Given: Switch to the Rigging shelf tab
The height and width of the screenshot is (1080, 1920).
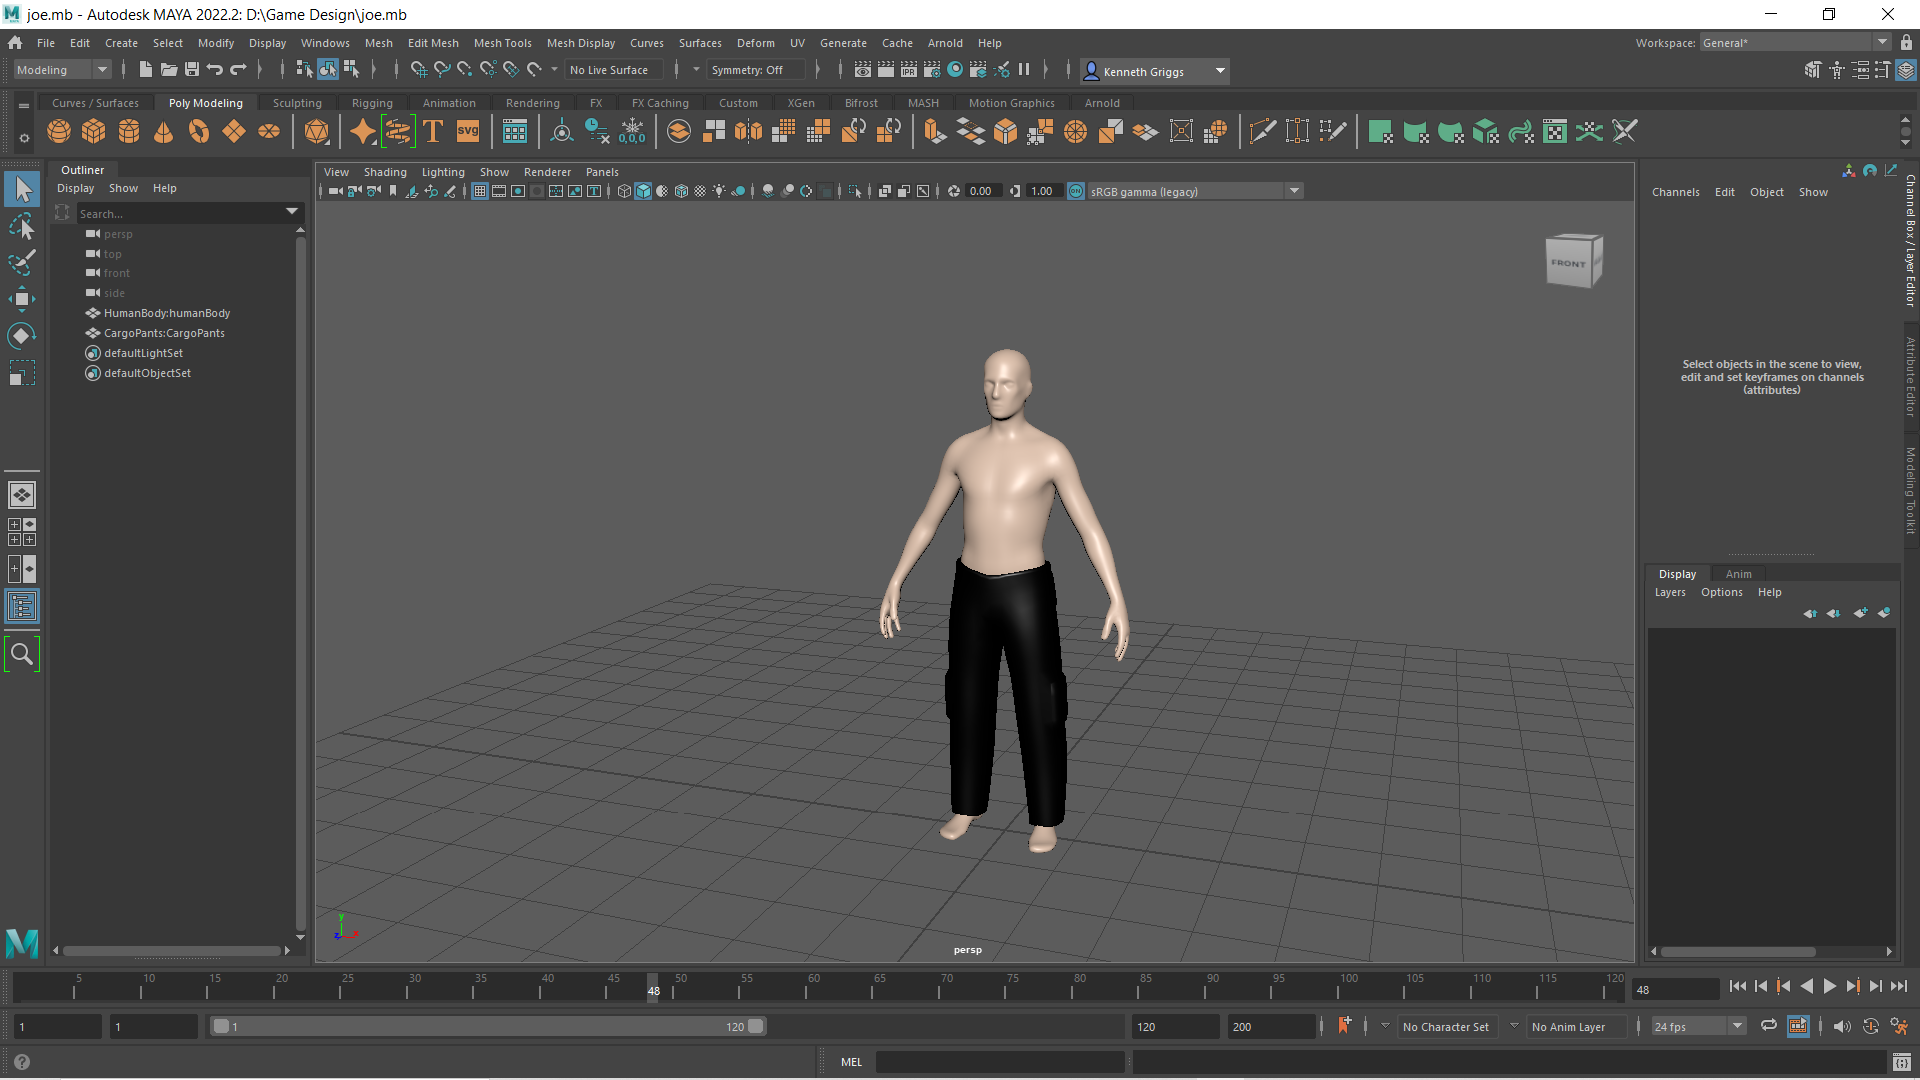Looking at the screenshot, I should pos(372,103).
